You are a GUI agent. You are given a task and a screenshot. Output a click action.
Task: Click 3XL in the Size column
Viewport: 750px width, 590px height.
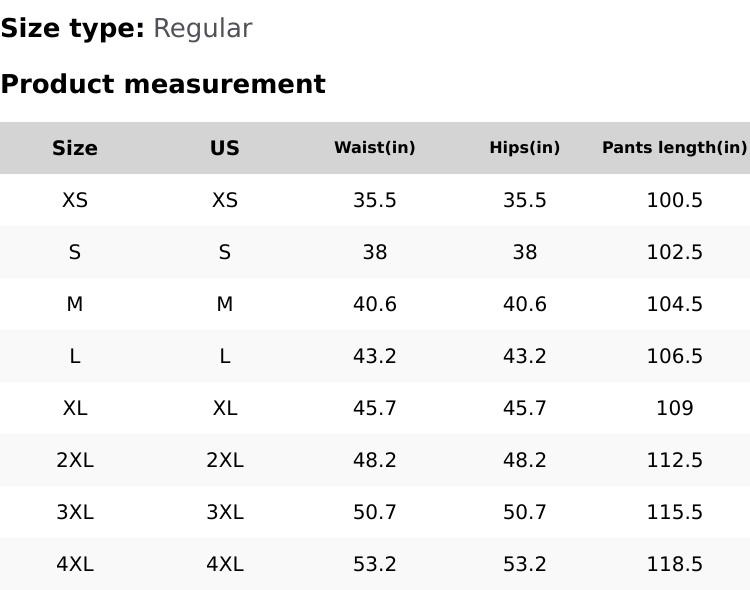(75, 512)
